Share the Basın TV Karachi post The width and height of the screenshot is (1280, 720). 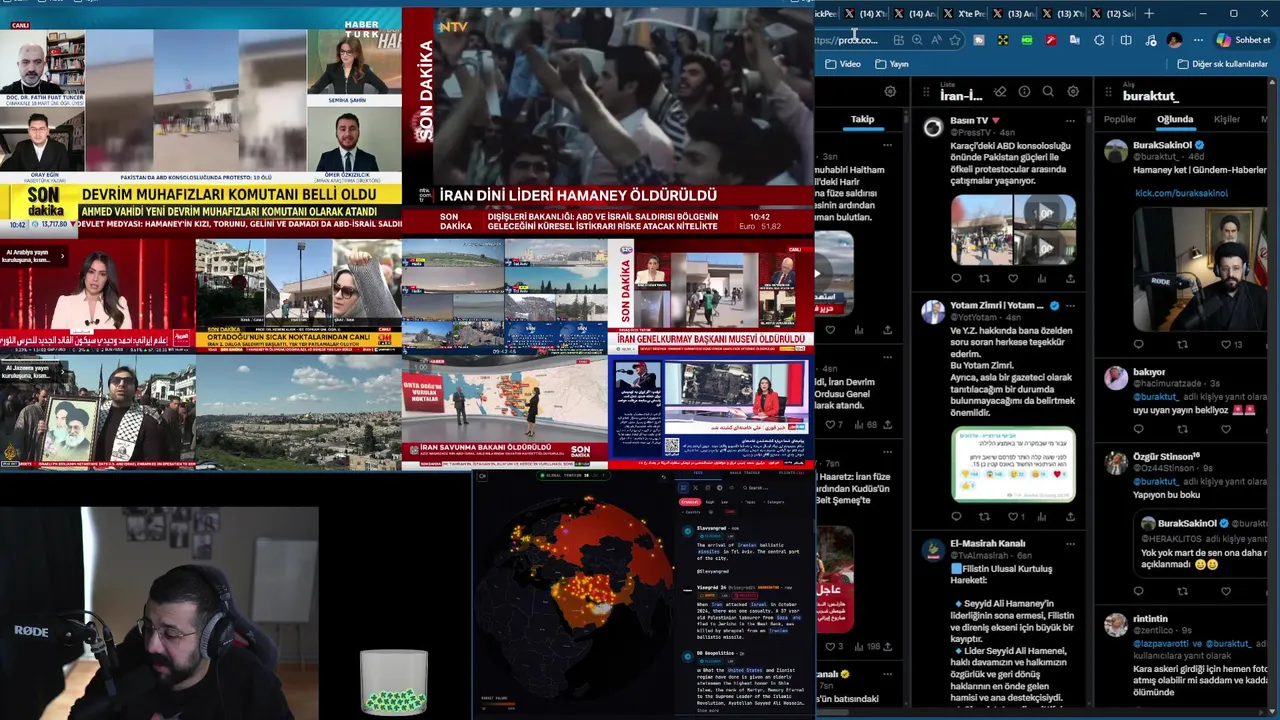(x=1070, y=279)
